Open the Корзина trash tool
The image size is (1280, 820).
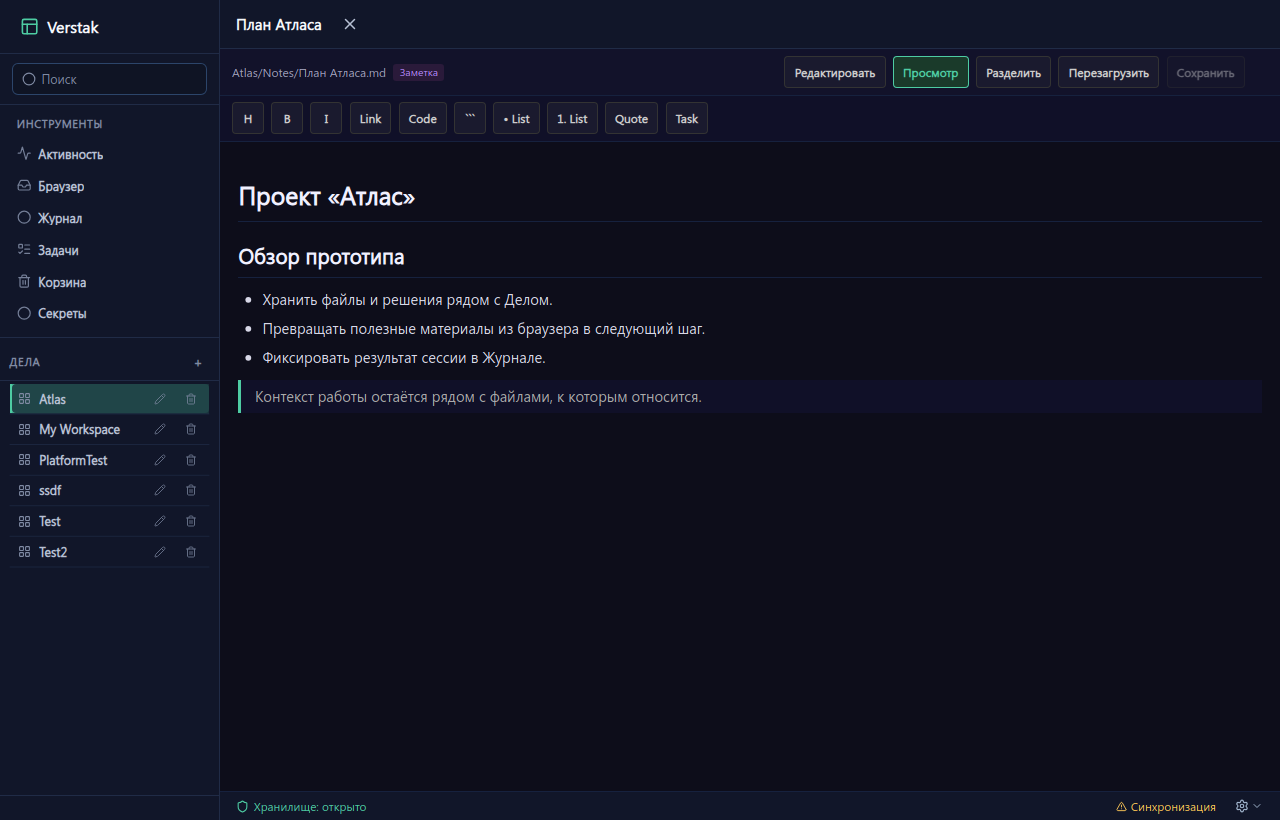109,282
